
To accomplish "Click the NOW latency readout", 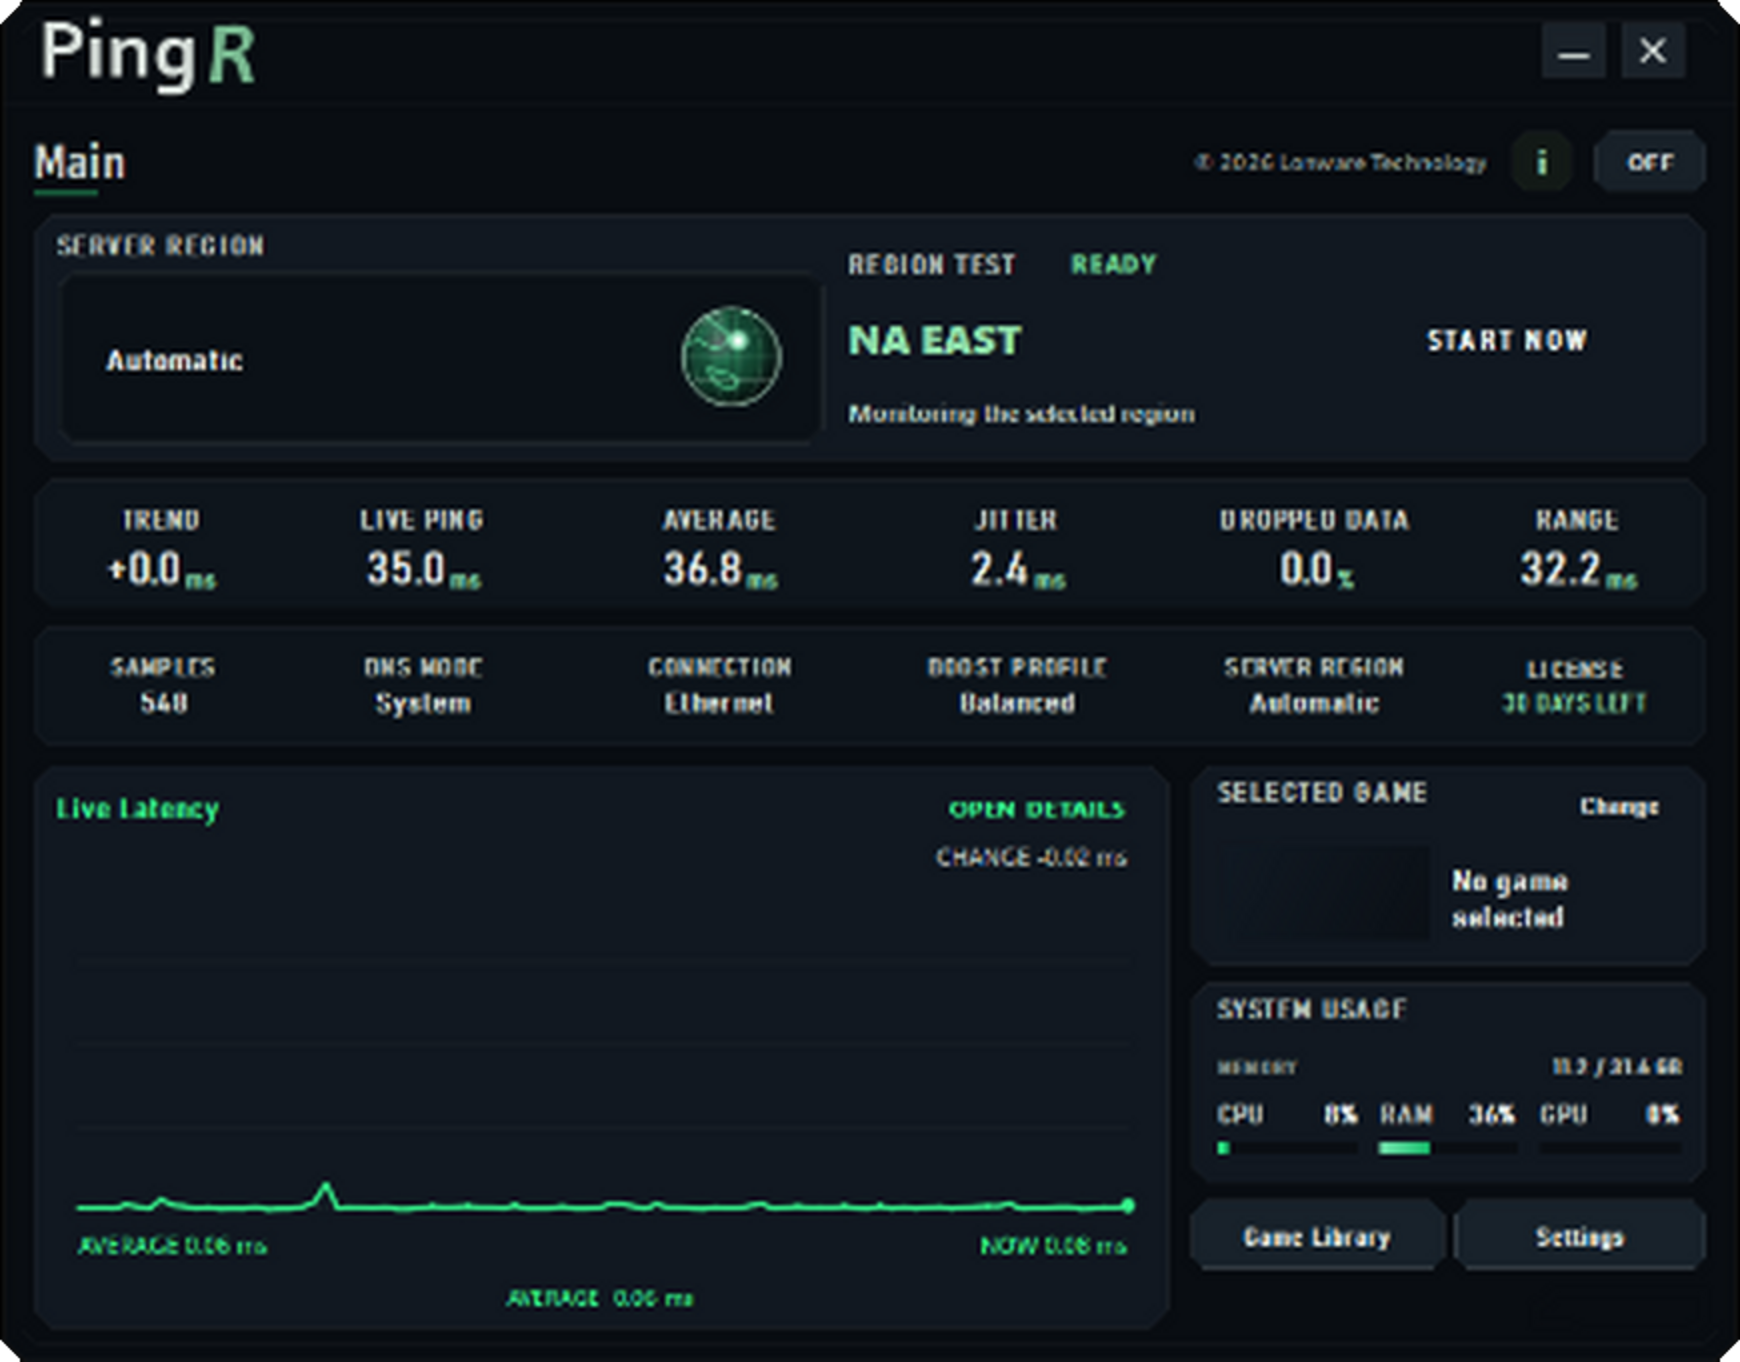I will (1053, 1246).
